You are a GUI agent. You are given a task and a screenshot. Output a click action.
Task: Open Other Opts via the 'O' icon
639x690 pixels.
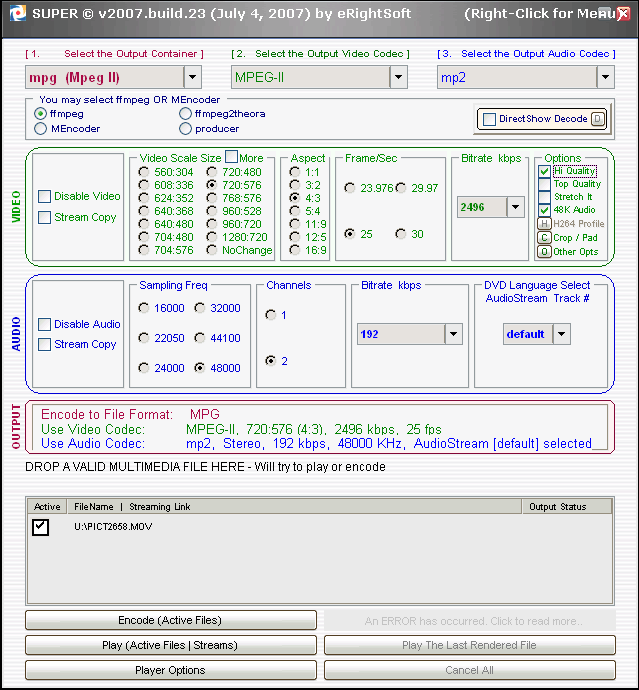click(x=544, y=252)
